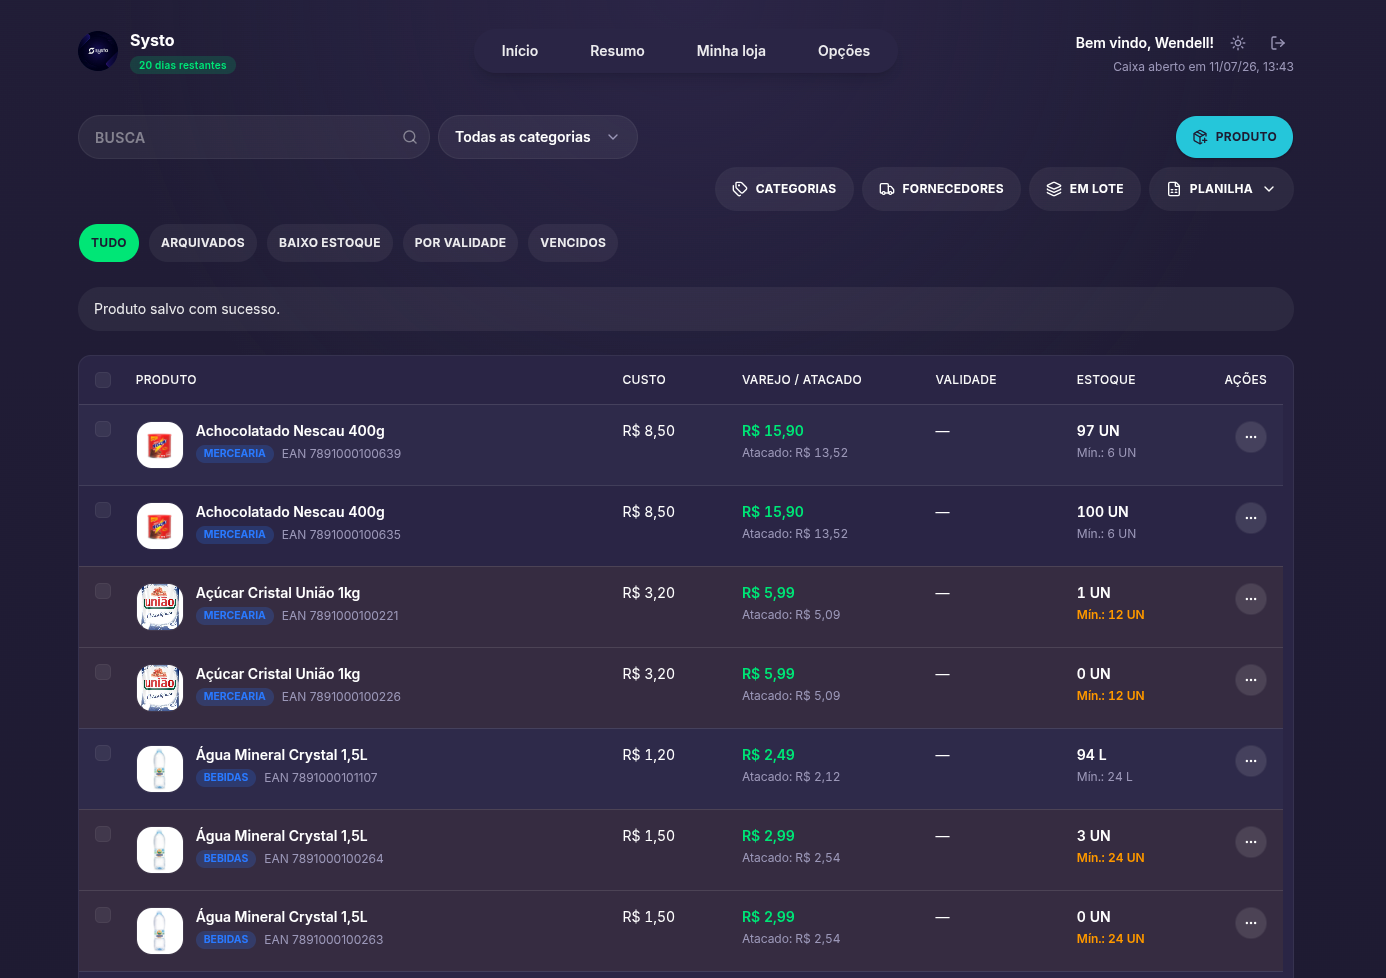Click the Produto column header

tap(166, 380)
